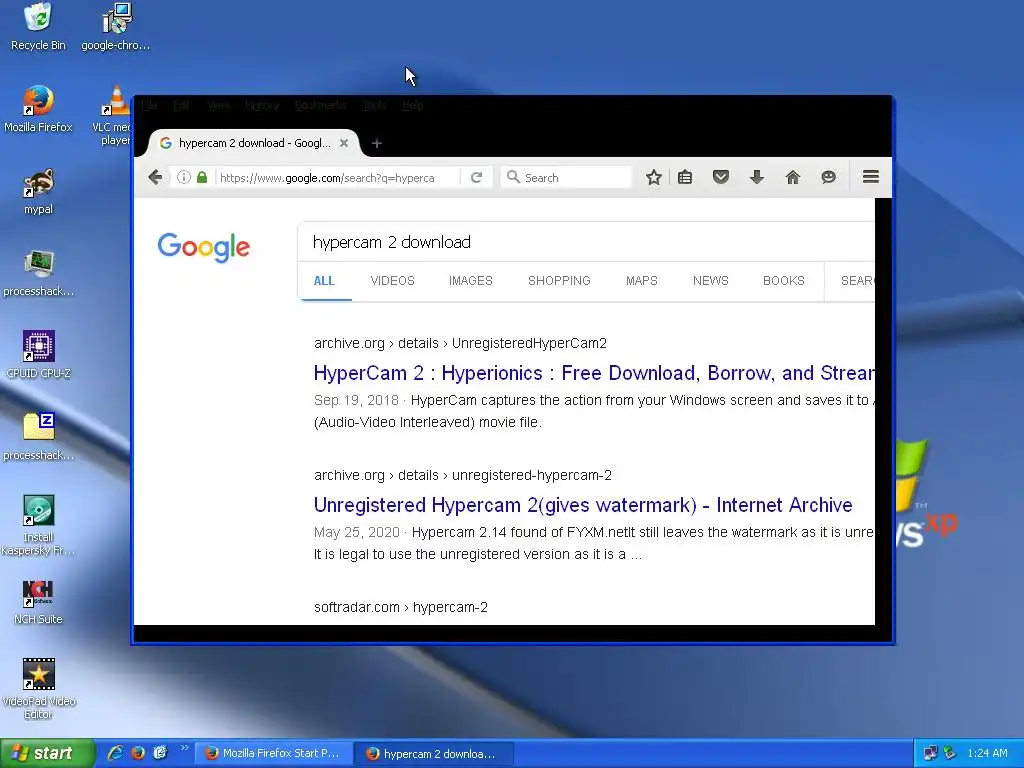This screenshot has height=768, width=1024.
Task: Go to Firefox home page icon
Action: [x=793, y=177]
